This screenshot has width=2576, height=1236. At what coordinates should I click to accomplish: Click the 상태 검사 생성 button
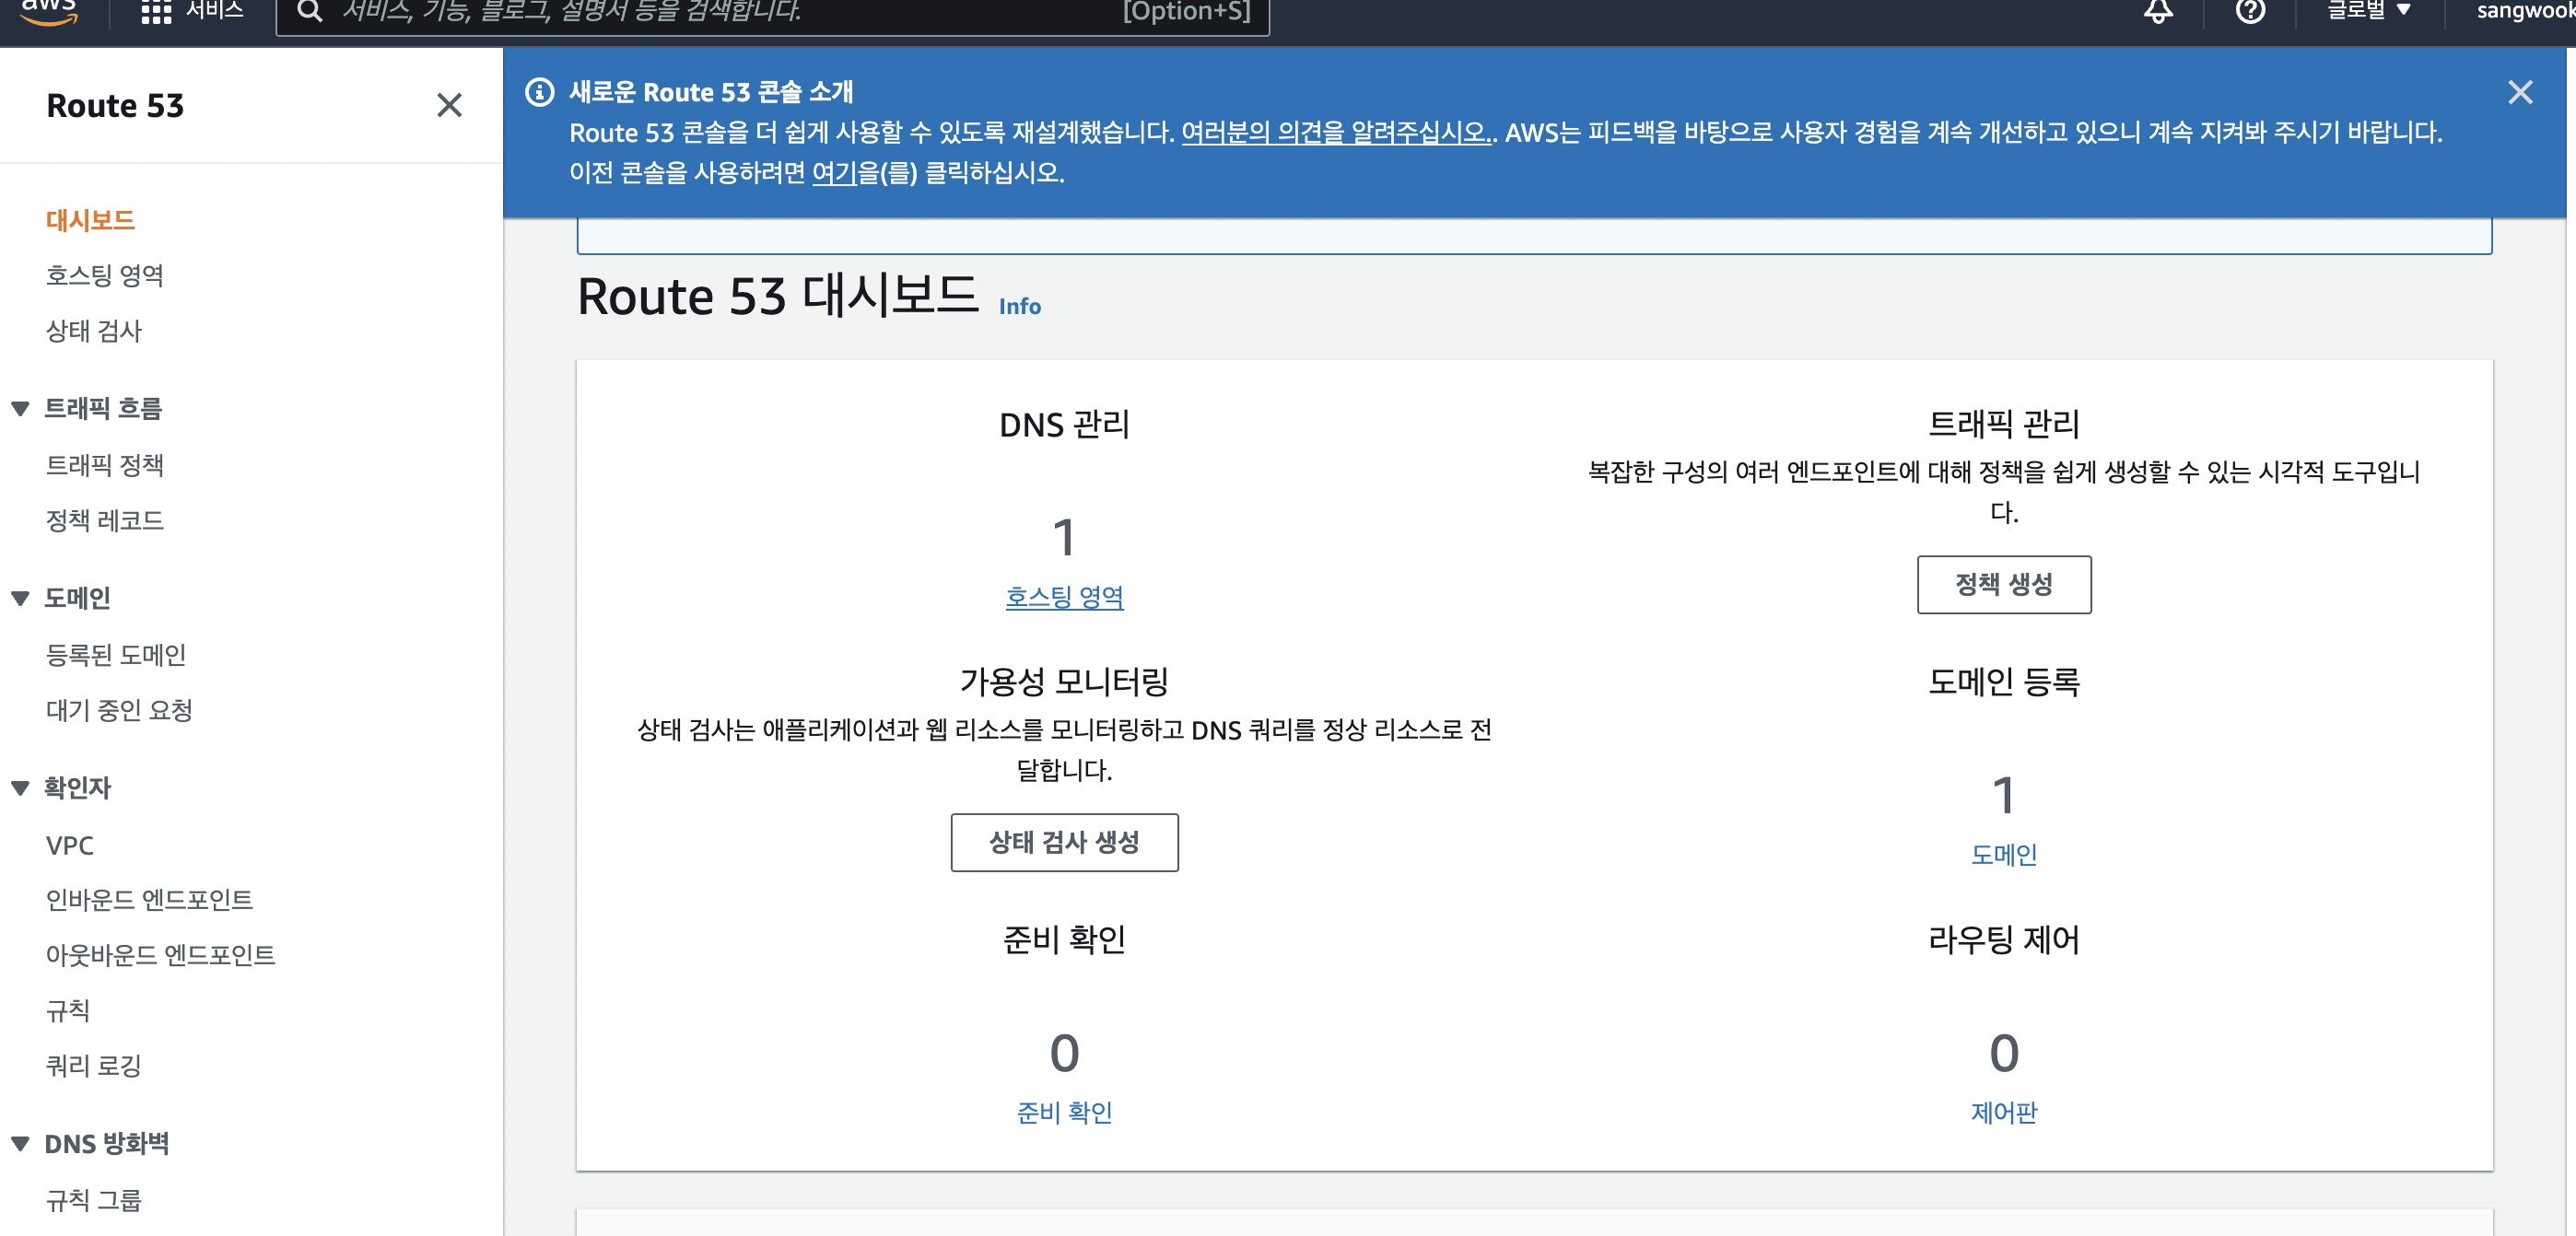pos(1064,842)
